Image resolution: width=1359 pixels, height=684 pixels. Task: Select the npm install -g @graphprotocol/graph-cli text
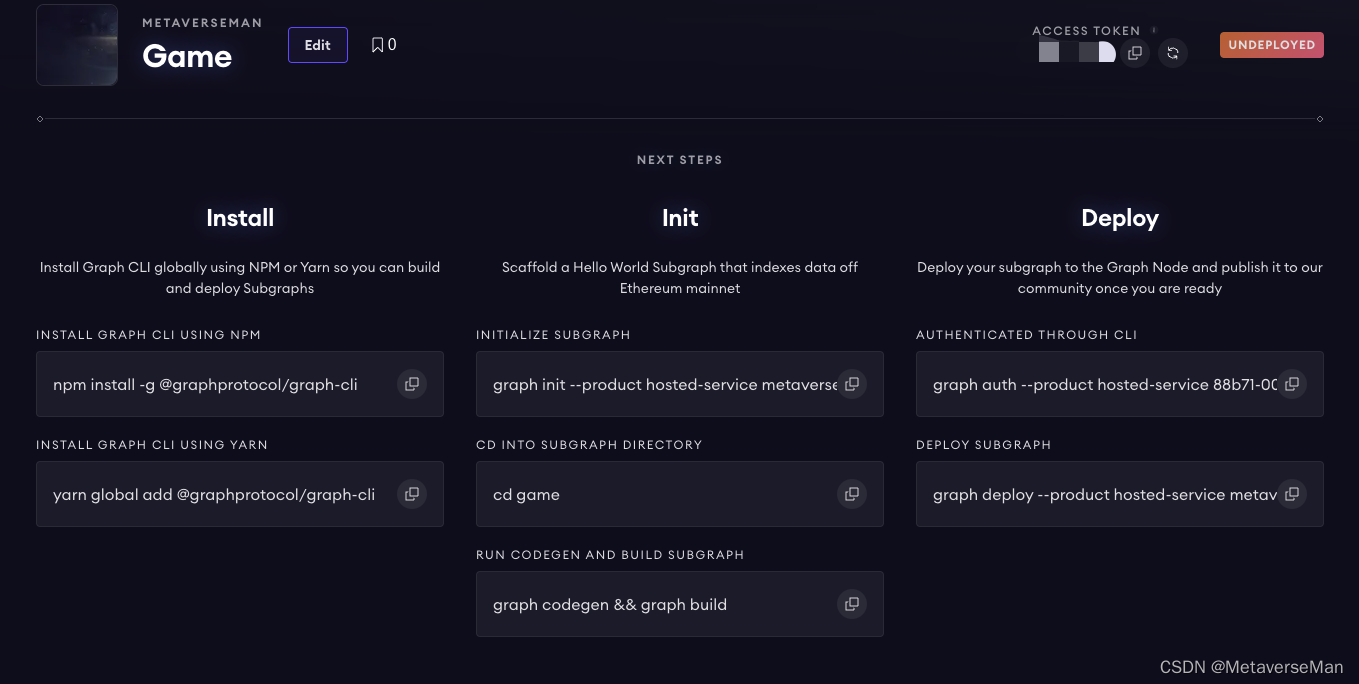click(x=205, y=385)
